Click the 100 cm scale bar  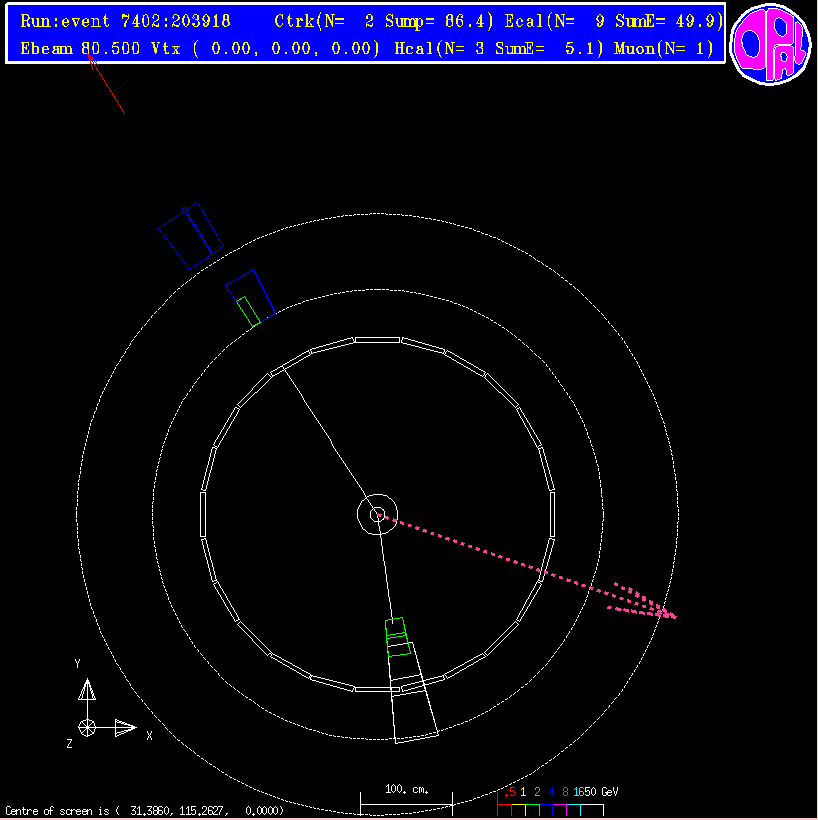coord(406,798)
